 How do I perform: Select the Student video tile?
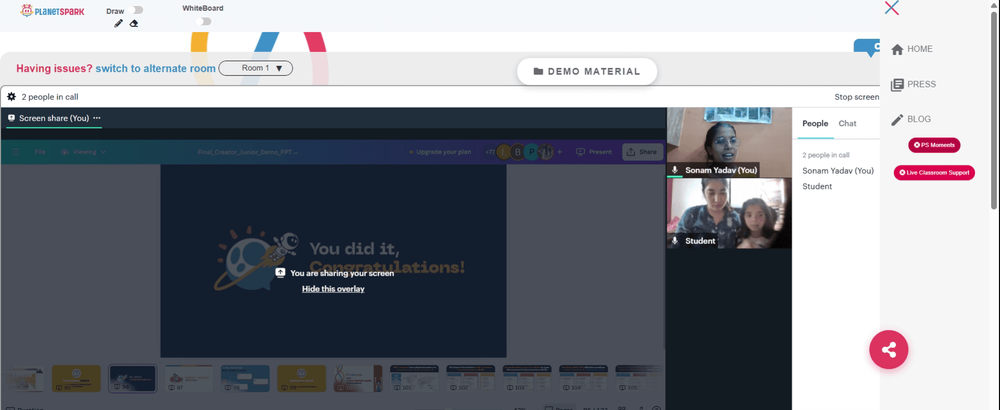tap(729, 213)
